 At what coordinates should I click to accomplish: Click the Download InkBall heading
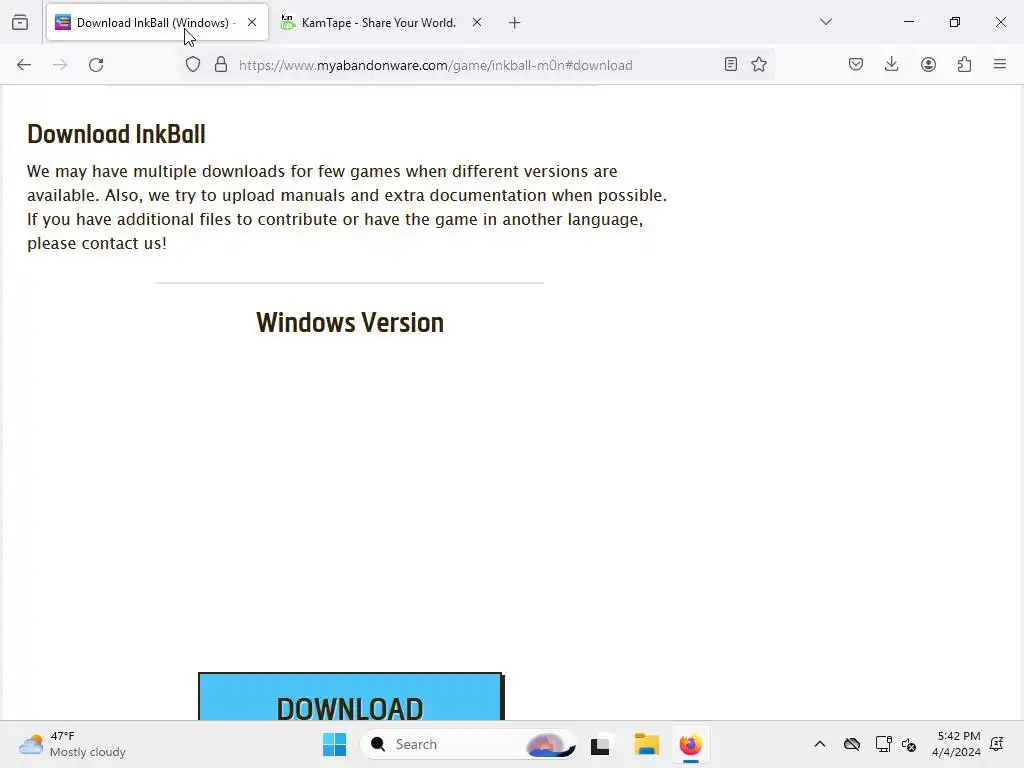tap(116, 134)
